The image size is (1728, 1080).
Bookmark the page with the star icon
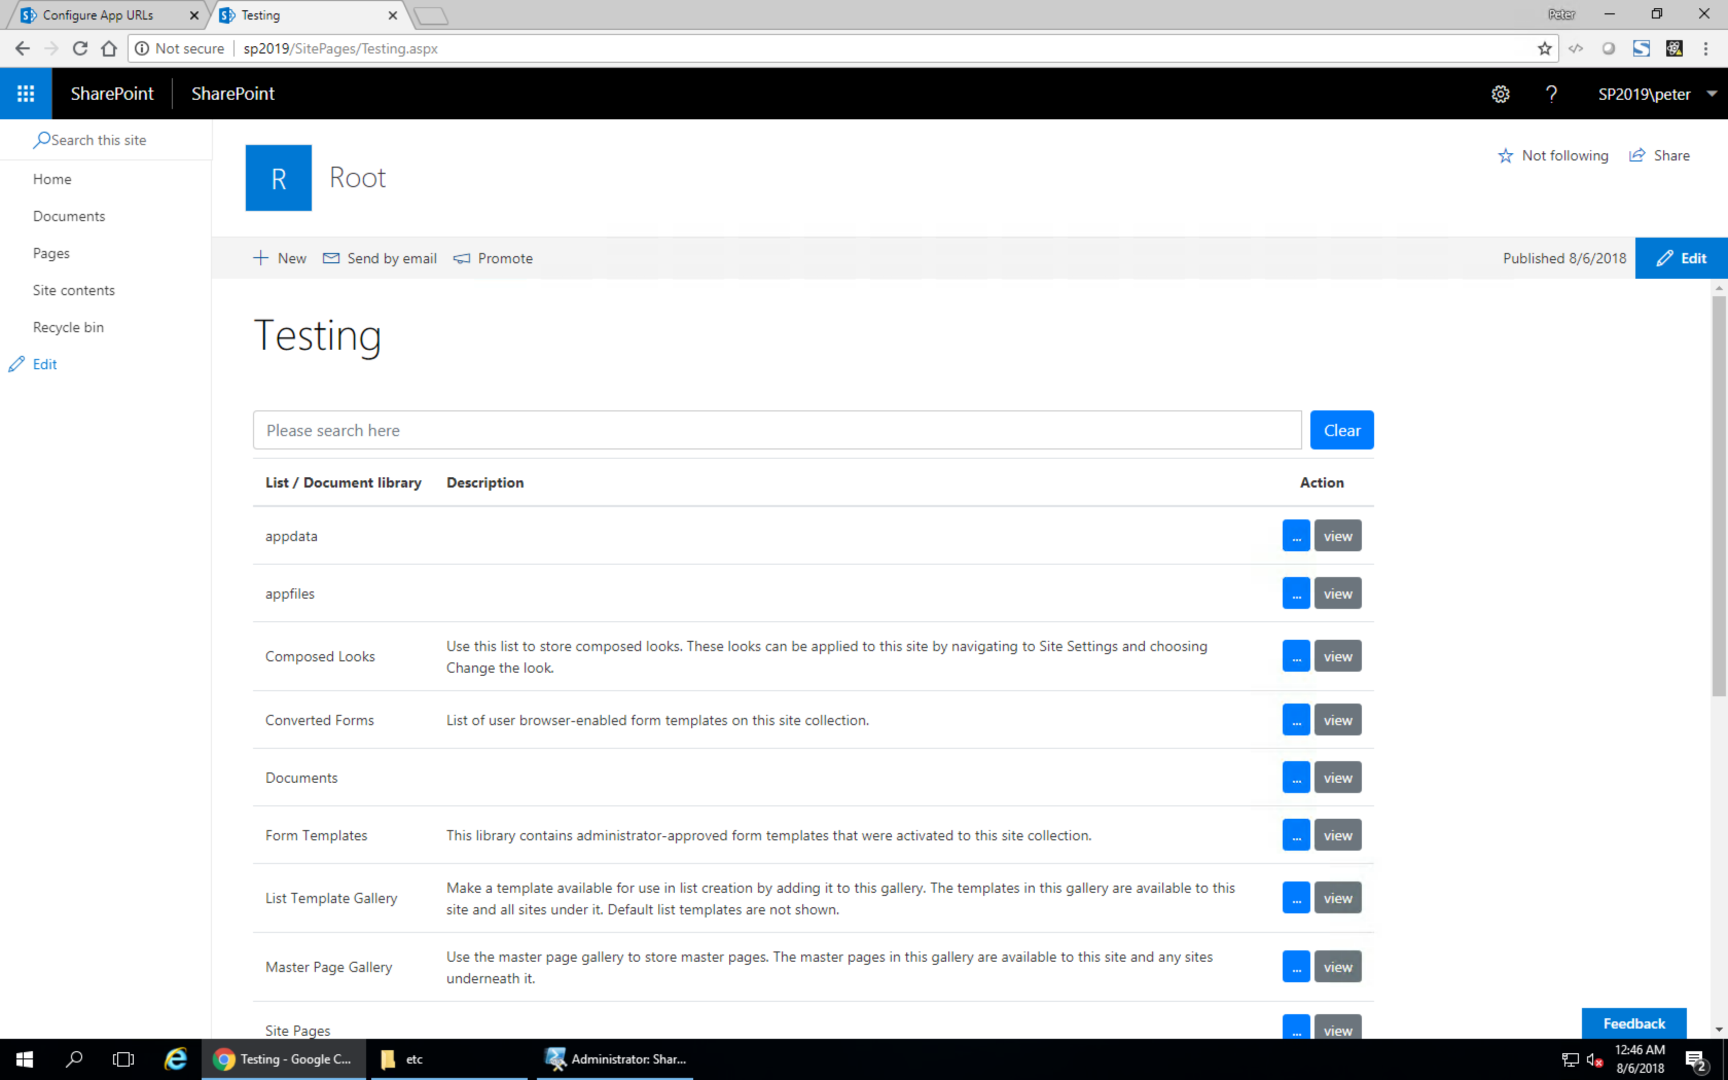tap(1545, 48)
